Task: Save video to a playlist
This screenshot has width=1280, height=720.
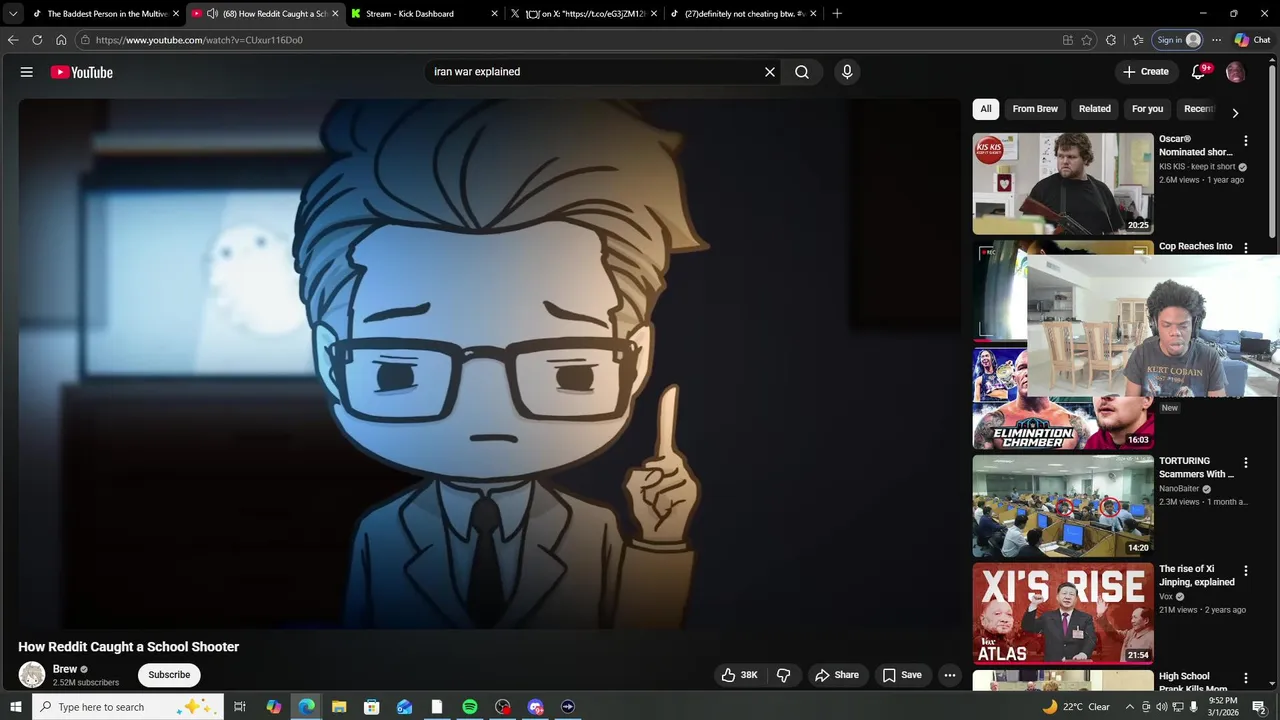Action: 901,675
